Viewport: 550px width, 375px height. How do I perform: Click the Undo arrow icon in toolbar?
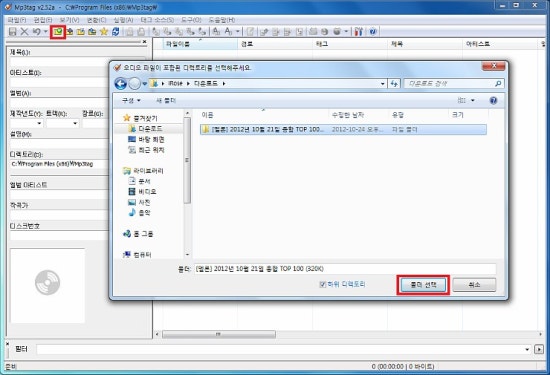click(36, 32)
